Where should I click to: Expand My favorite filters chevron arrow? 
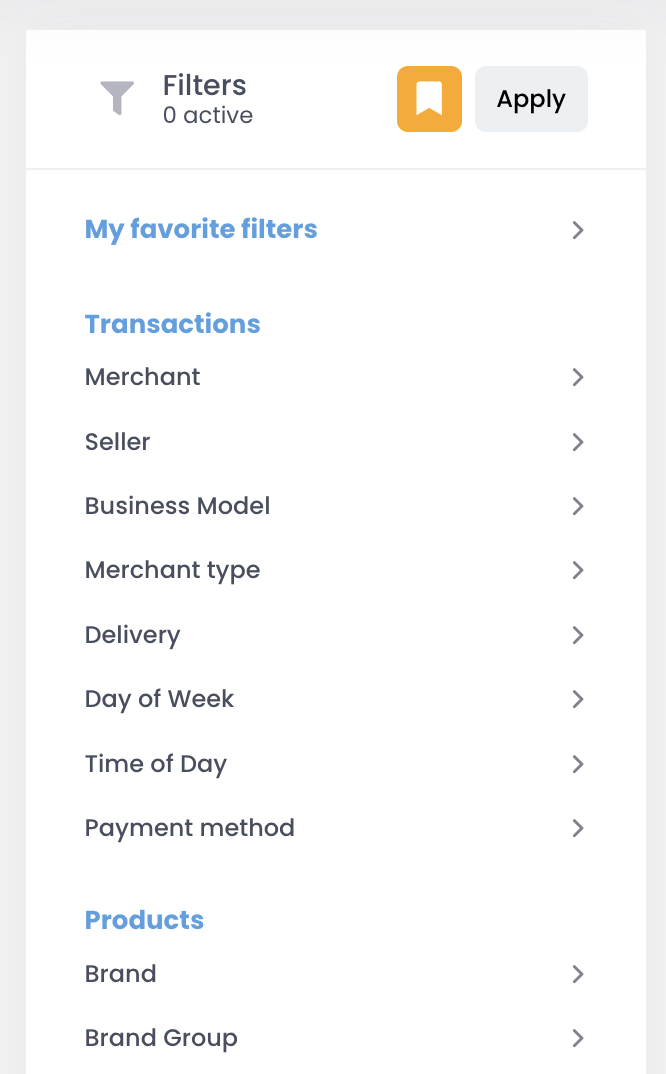(x=578, y=230)
